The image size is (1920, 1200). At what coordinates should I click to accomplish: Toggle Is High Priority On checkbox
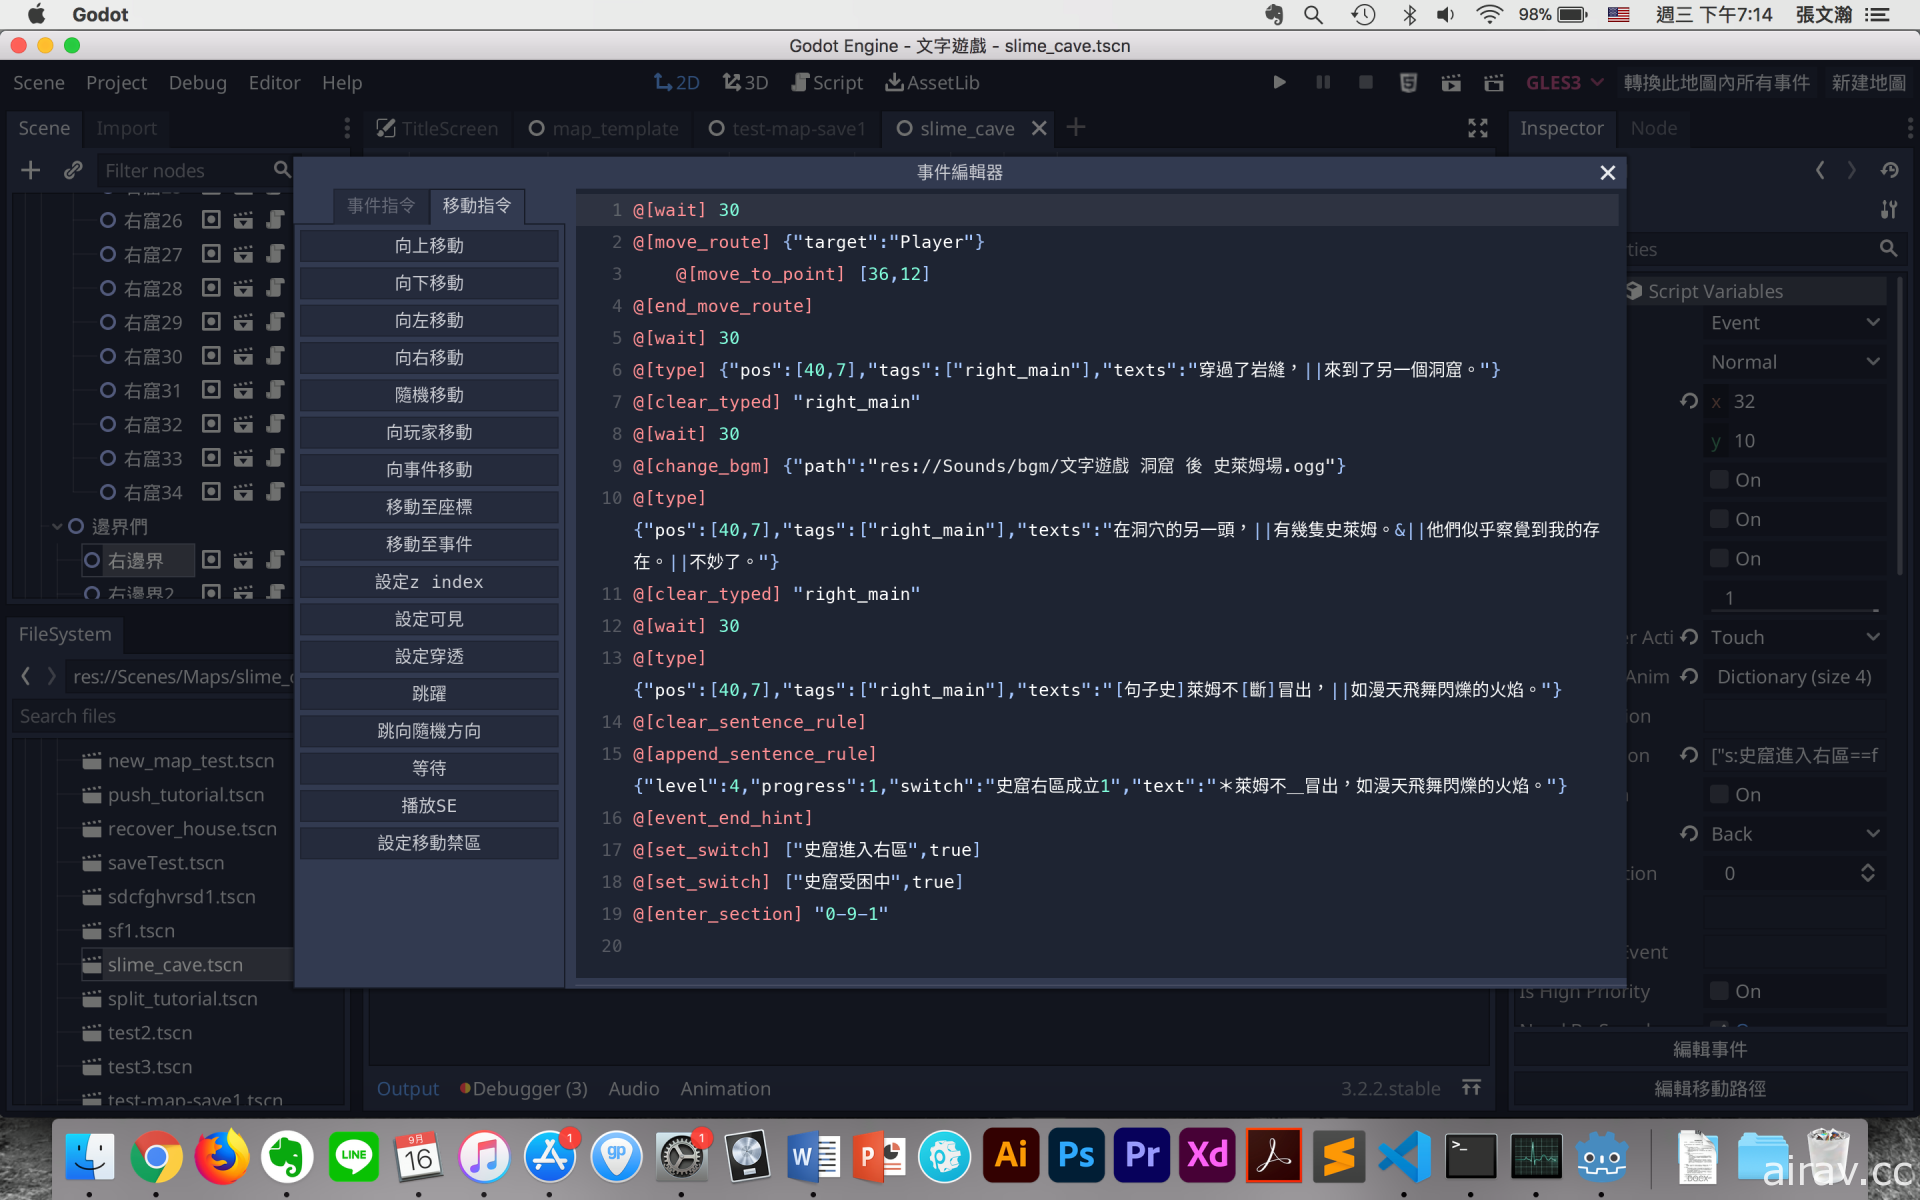(1719, 991)
